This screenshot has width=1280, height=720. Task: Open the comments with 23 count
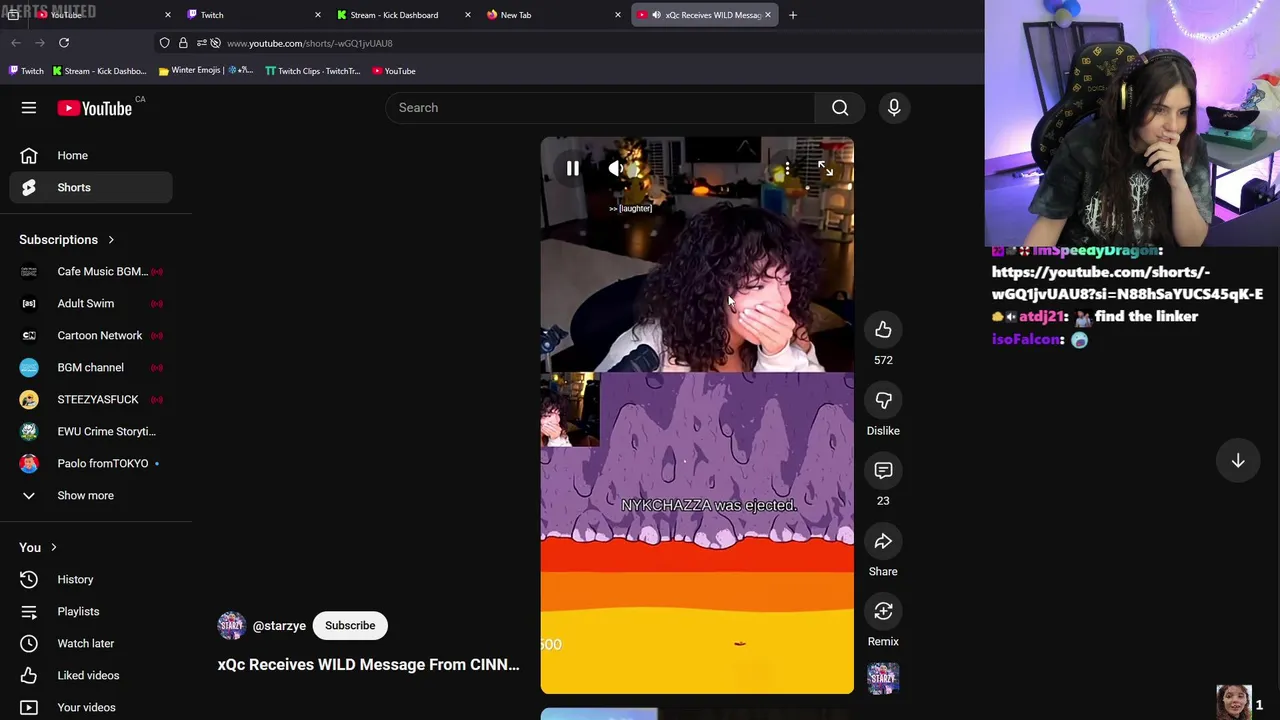click(x=883, y=471)
